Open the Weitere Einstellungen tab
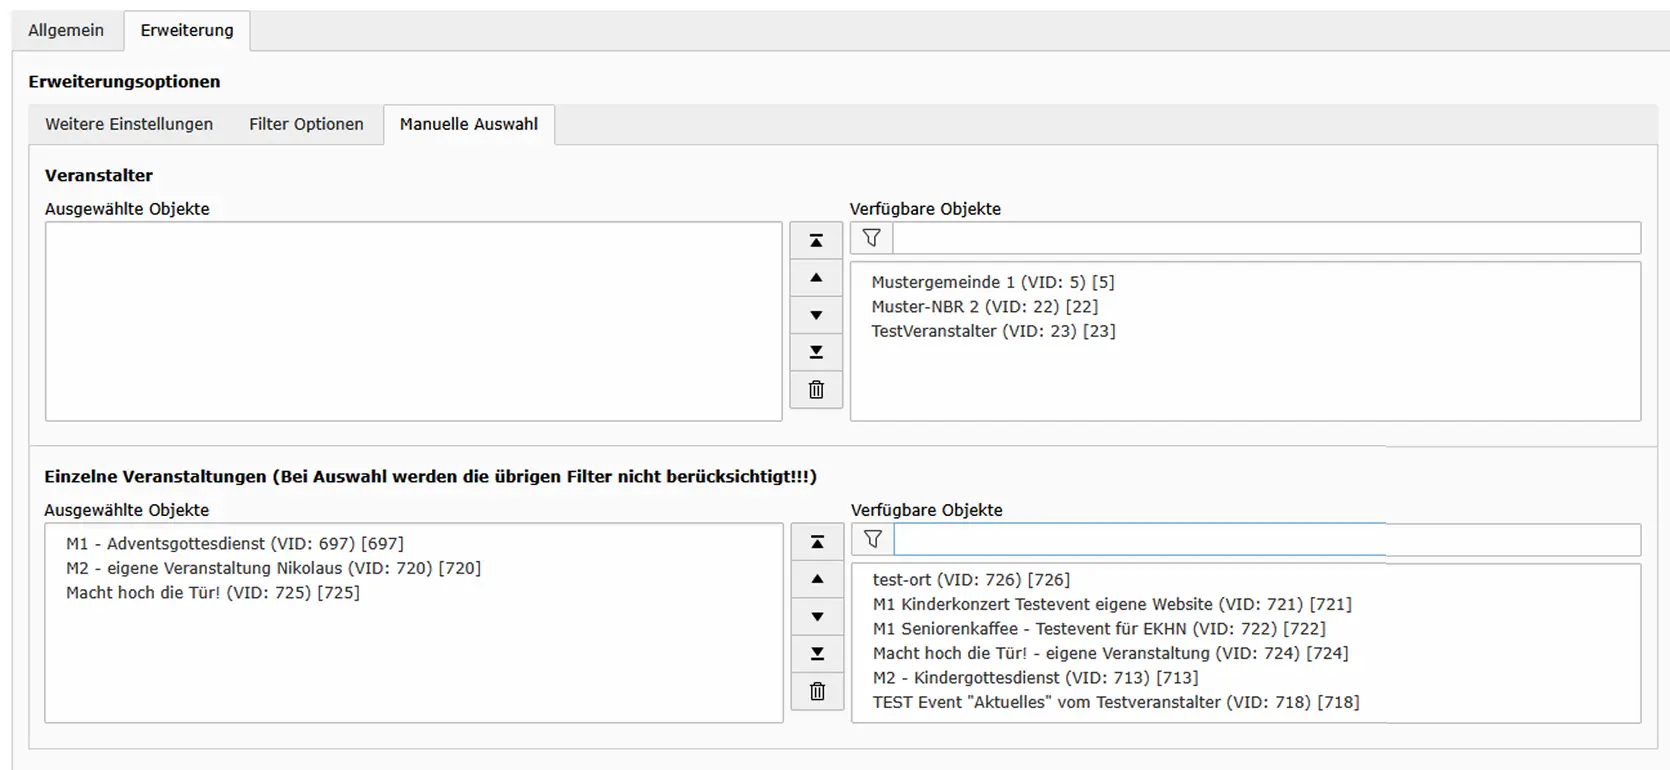Viewport: 1670px width, 770px height. tap(129, 124)
